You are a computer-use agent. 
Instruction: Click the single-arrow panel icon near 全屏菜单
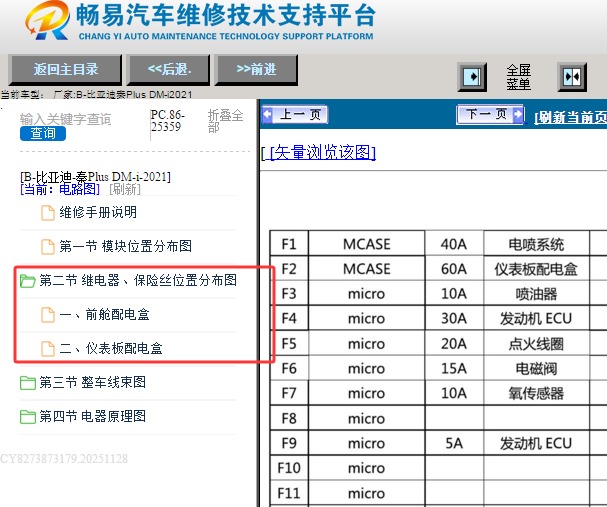(x=472, y=77)
